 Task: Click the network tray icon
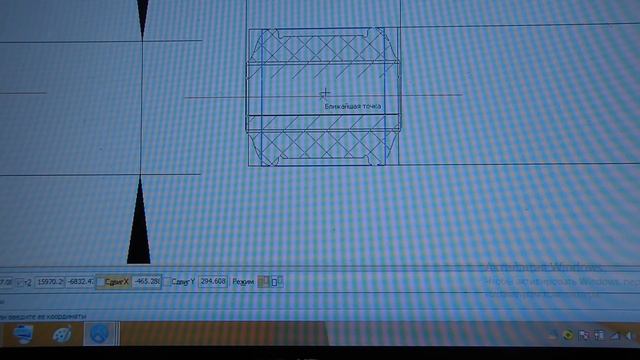[x=599, y=336]
